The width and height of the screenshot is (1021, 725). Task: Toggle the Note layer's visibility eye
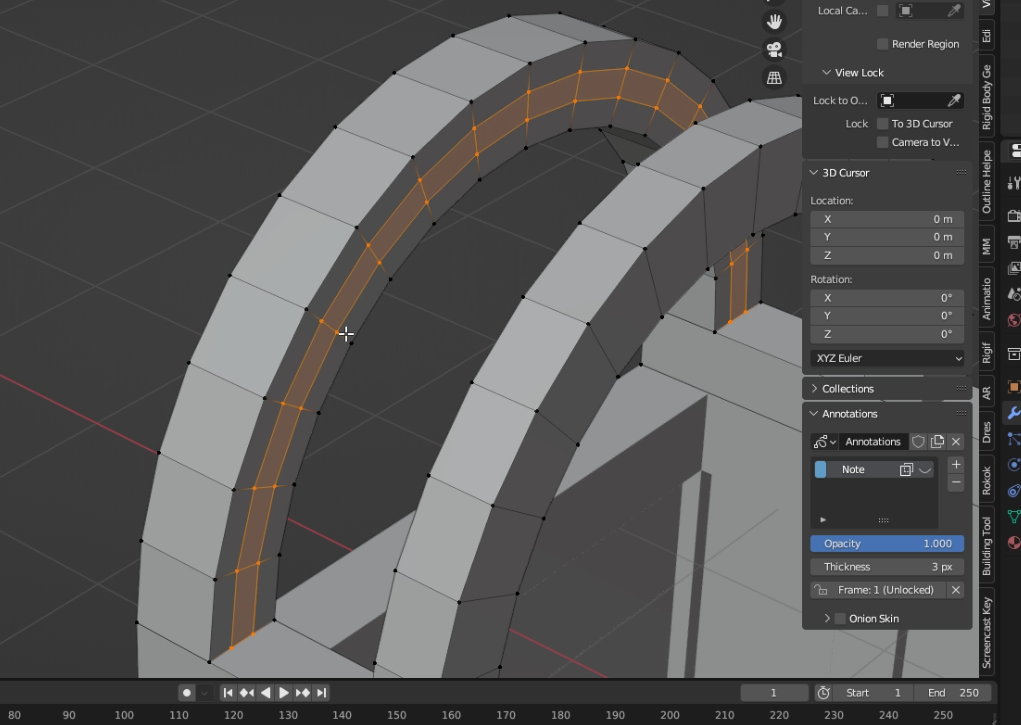click(925, 470)
